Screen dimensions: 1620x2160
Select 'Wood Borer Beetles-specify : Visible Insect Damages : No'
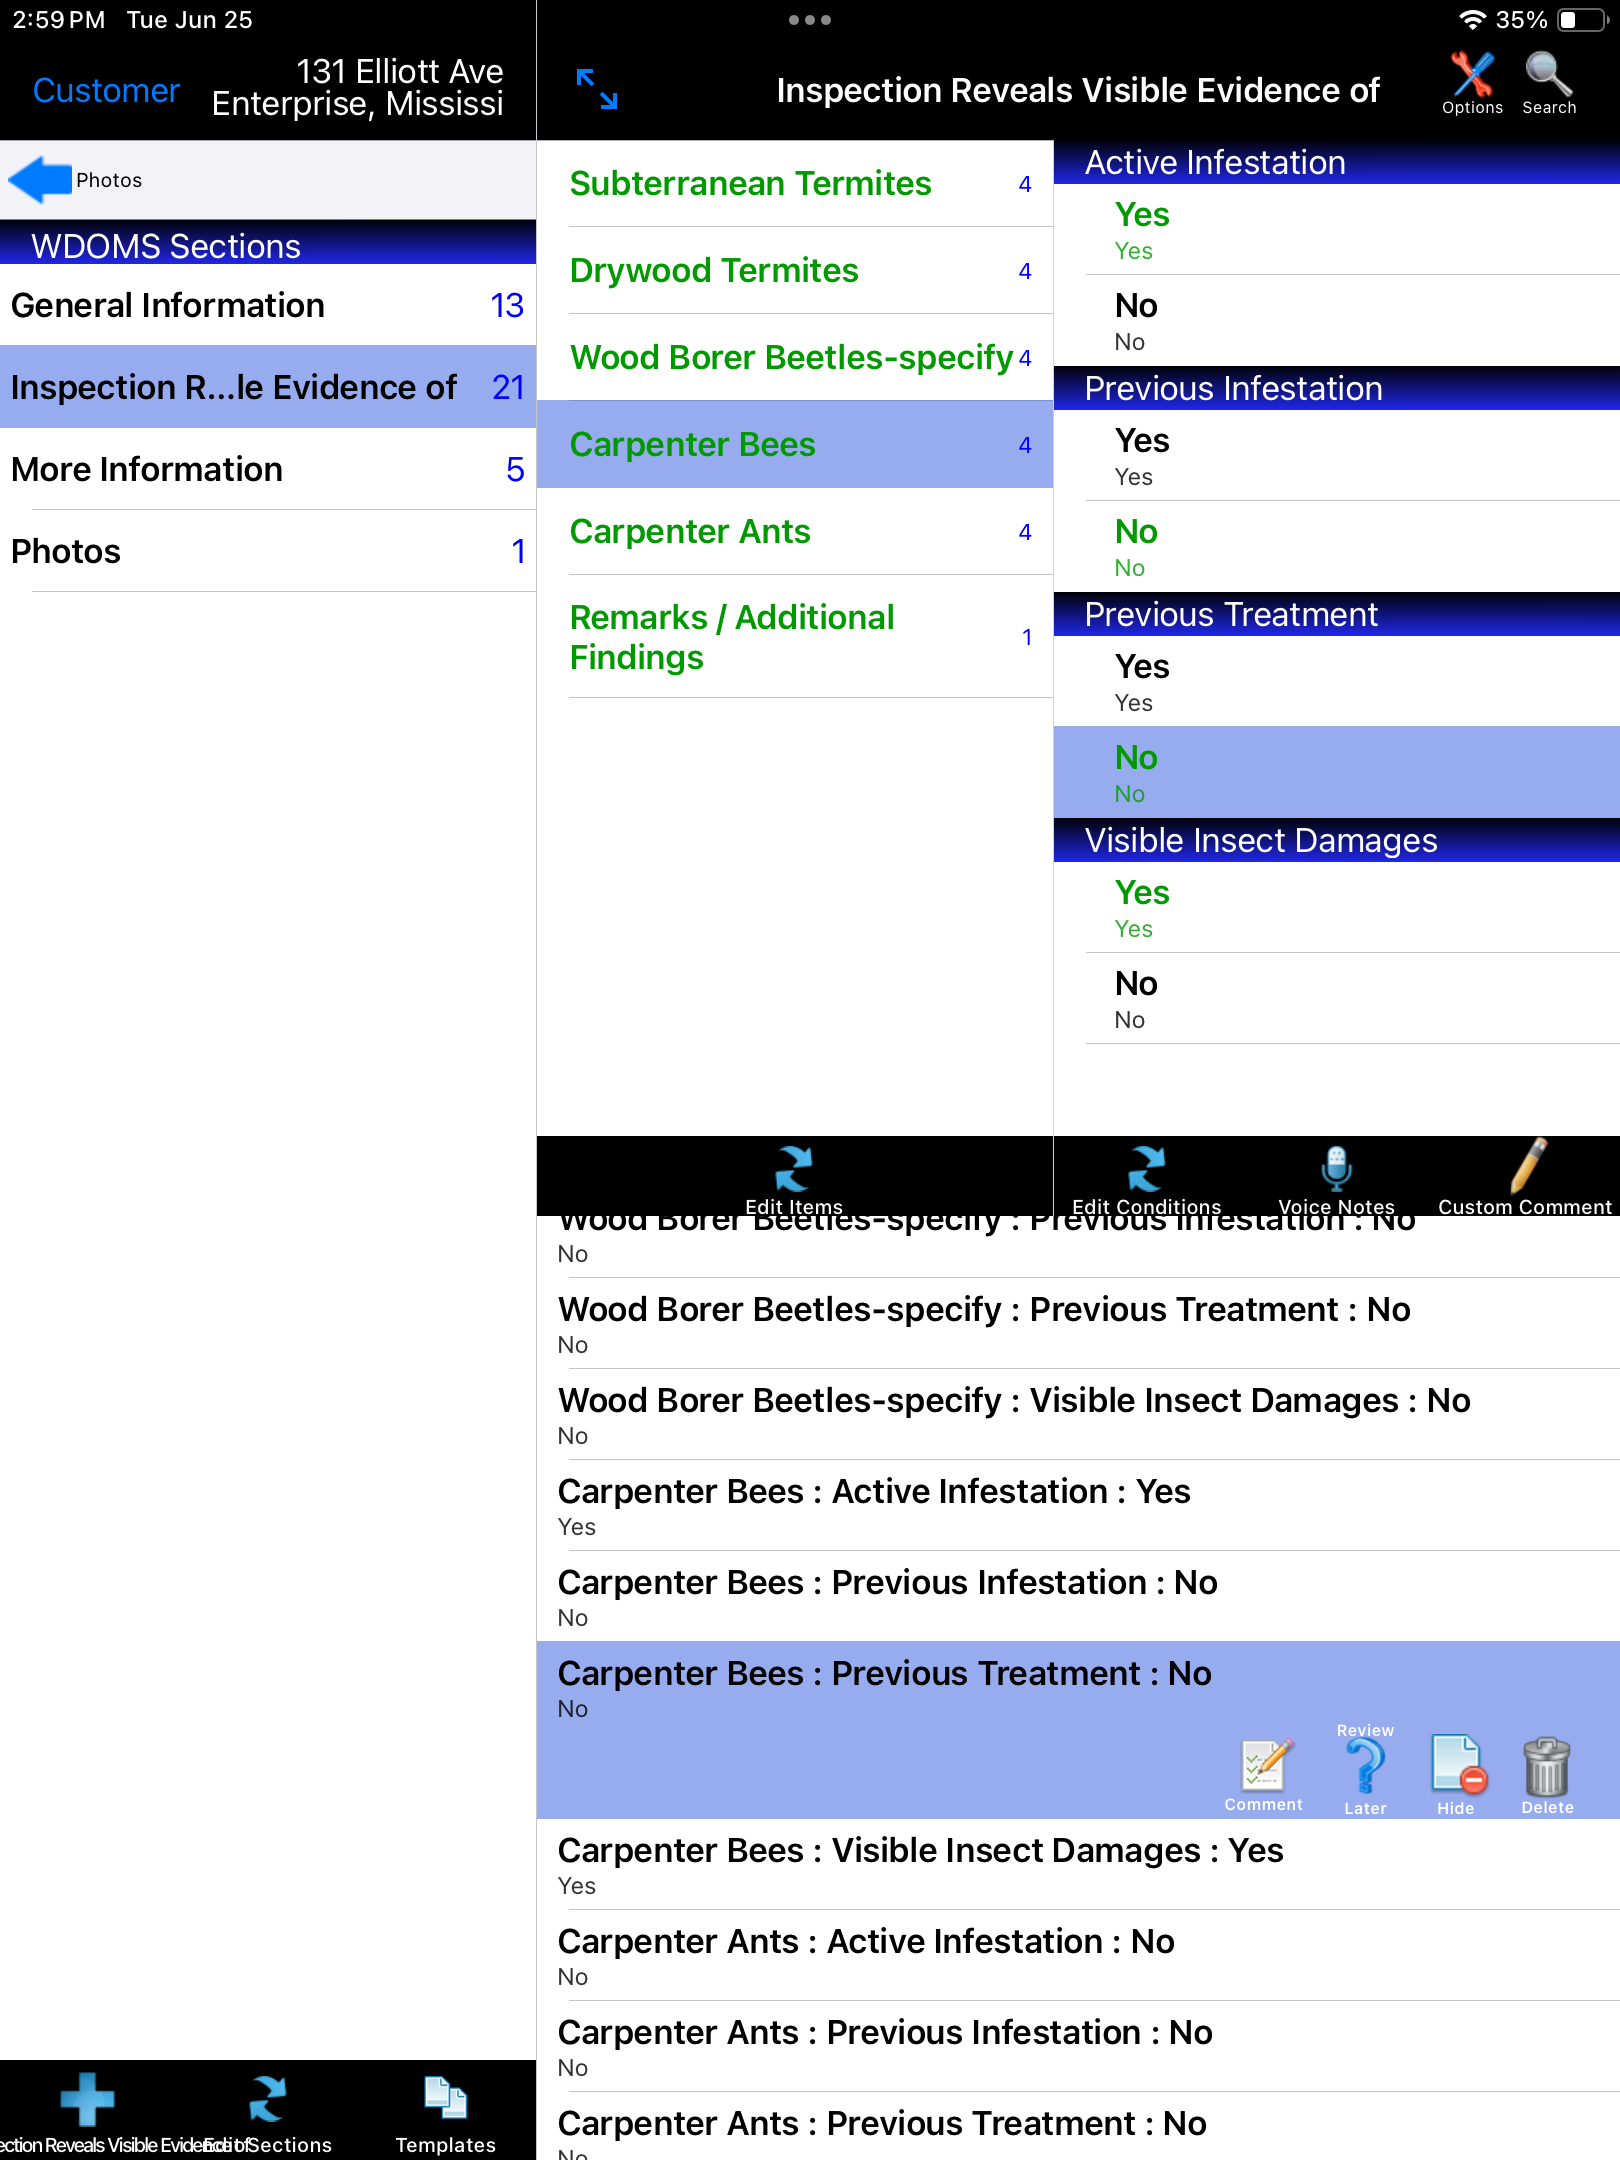pos(1079,1415)
